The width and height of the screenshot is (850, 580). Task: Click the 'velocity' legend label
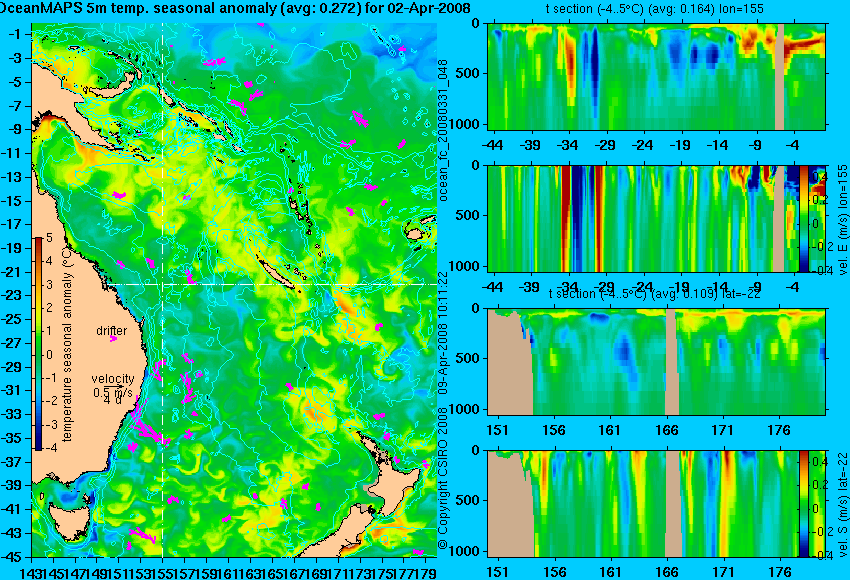click(x=113, y=379)
